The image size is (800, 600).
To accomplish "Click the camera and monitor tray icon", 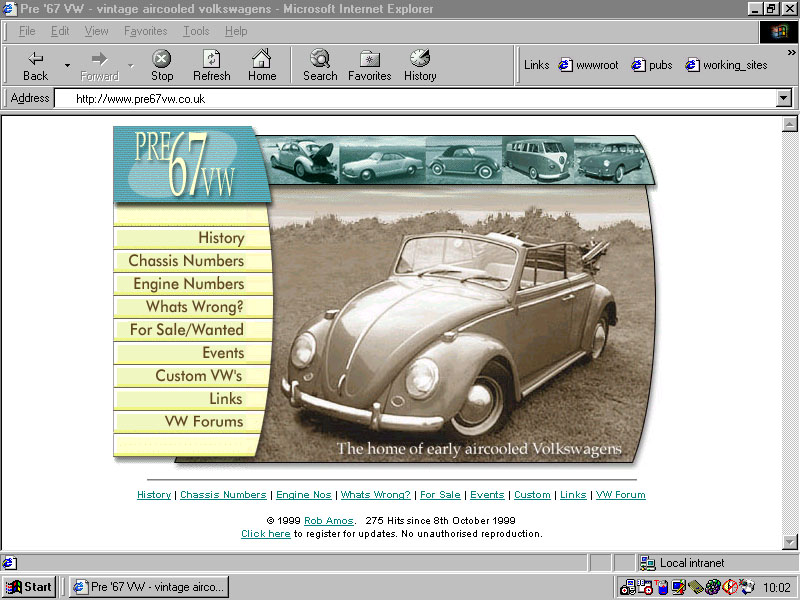I will tap(628, 587).
